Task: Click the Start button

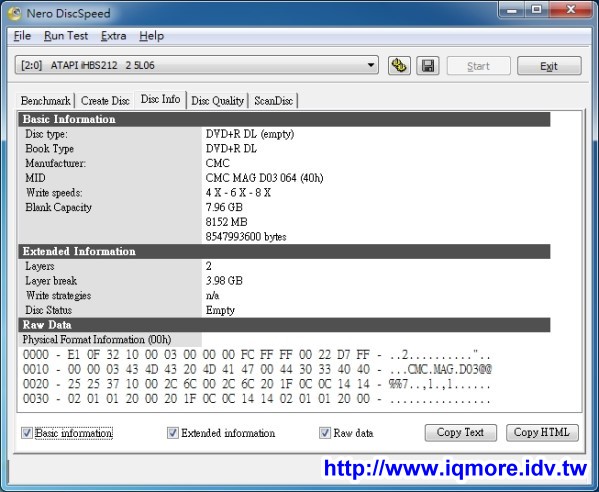Action: pos(479,66)
